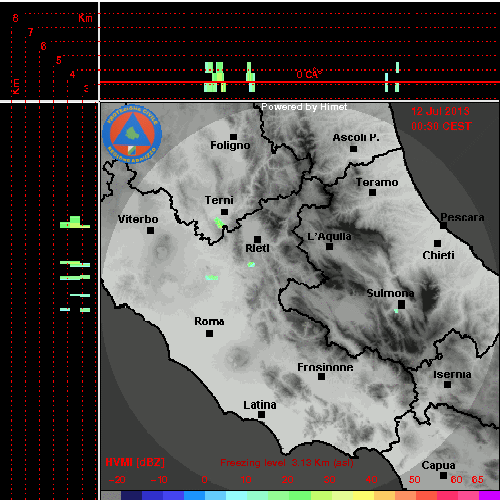Viewport: 500px width, 500px height.
Task: Pick the dark navy color bar swatch
Action: click(132, 495)
